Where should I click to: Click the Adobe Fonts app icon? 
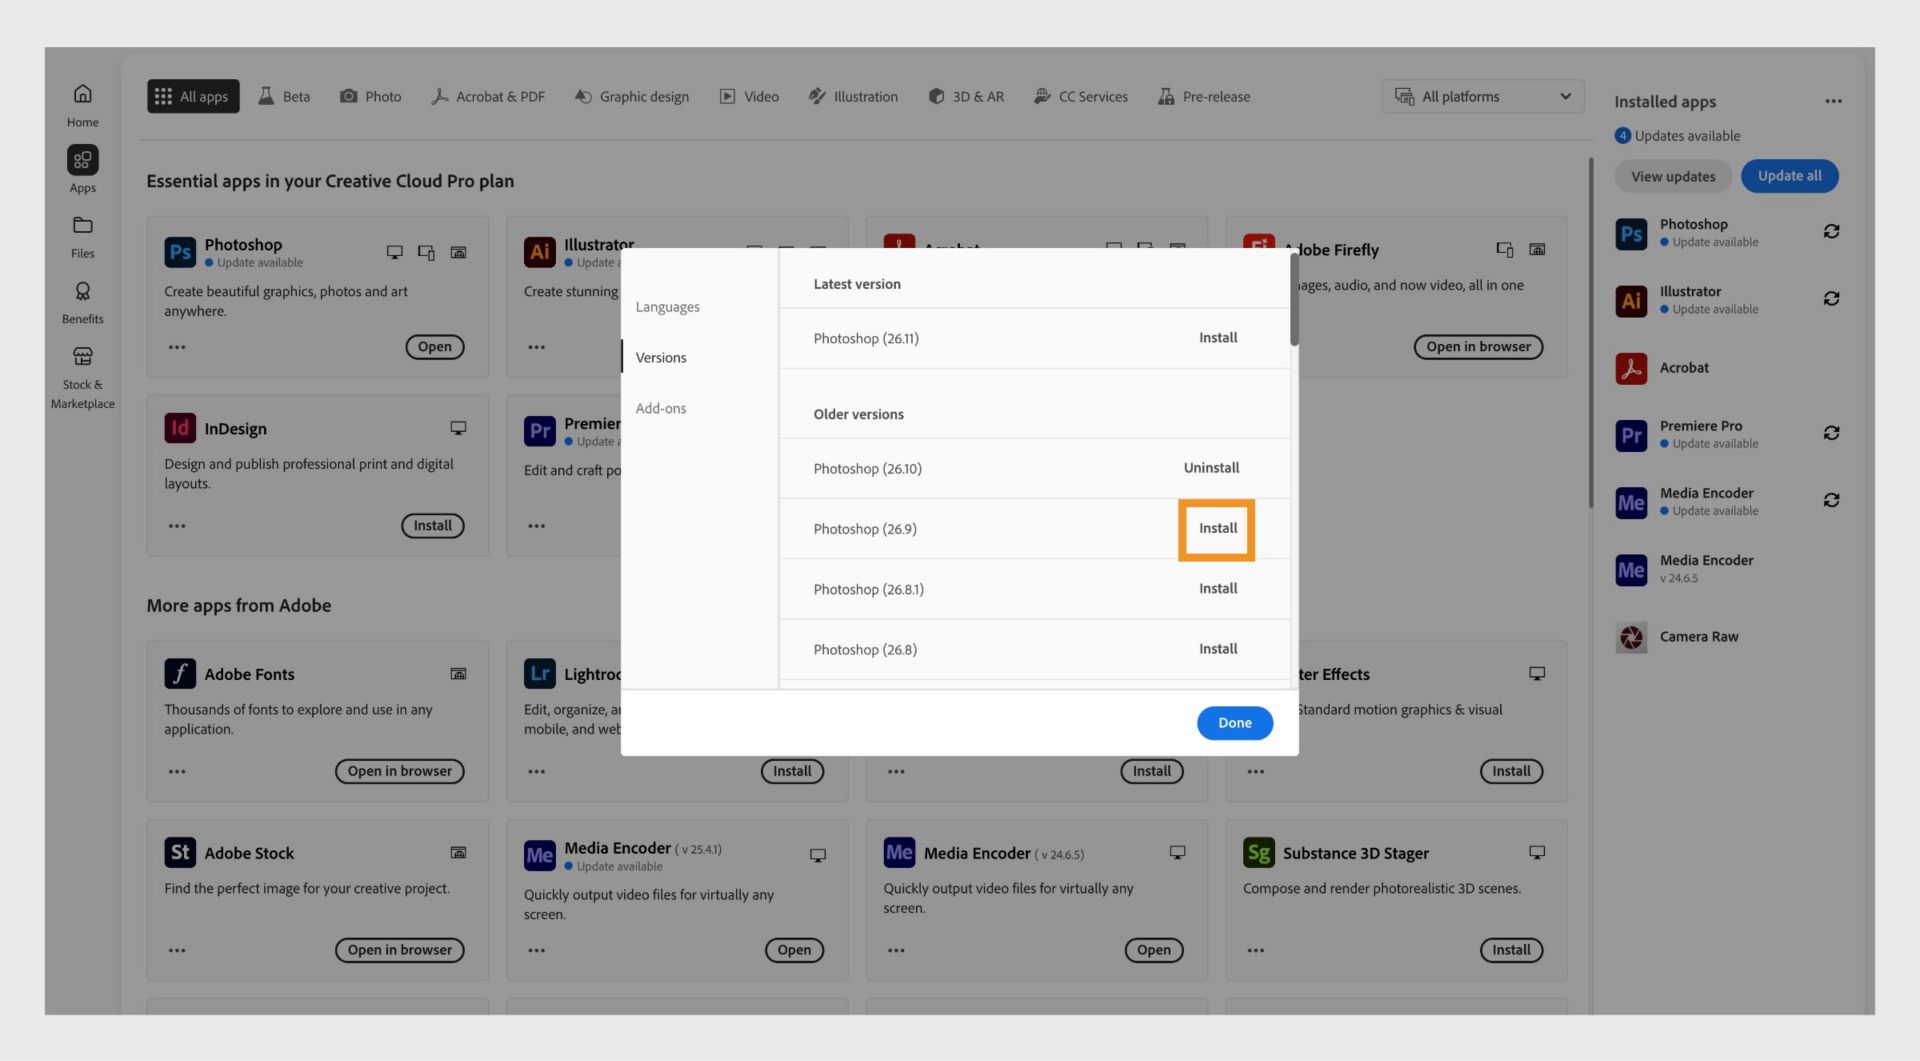tap(180, 673)
